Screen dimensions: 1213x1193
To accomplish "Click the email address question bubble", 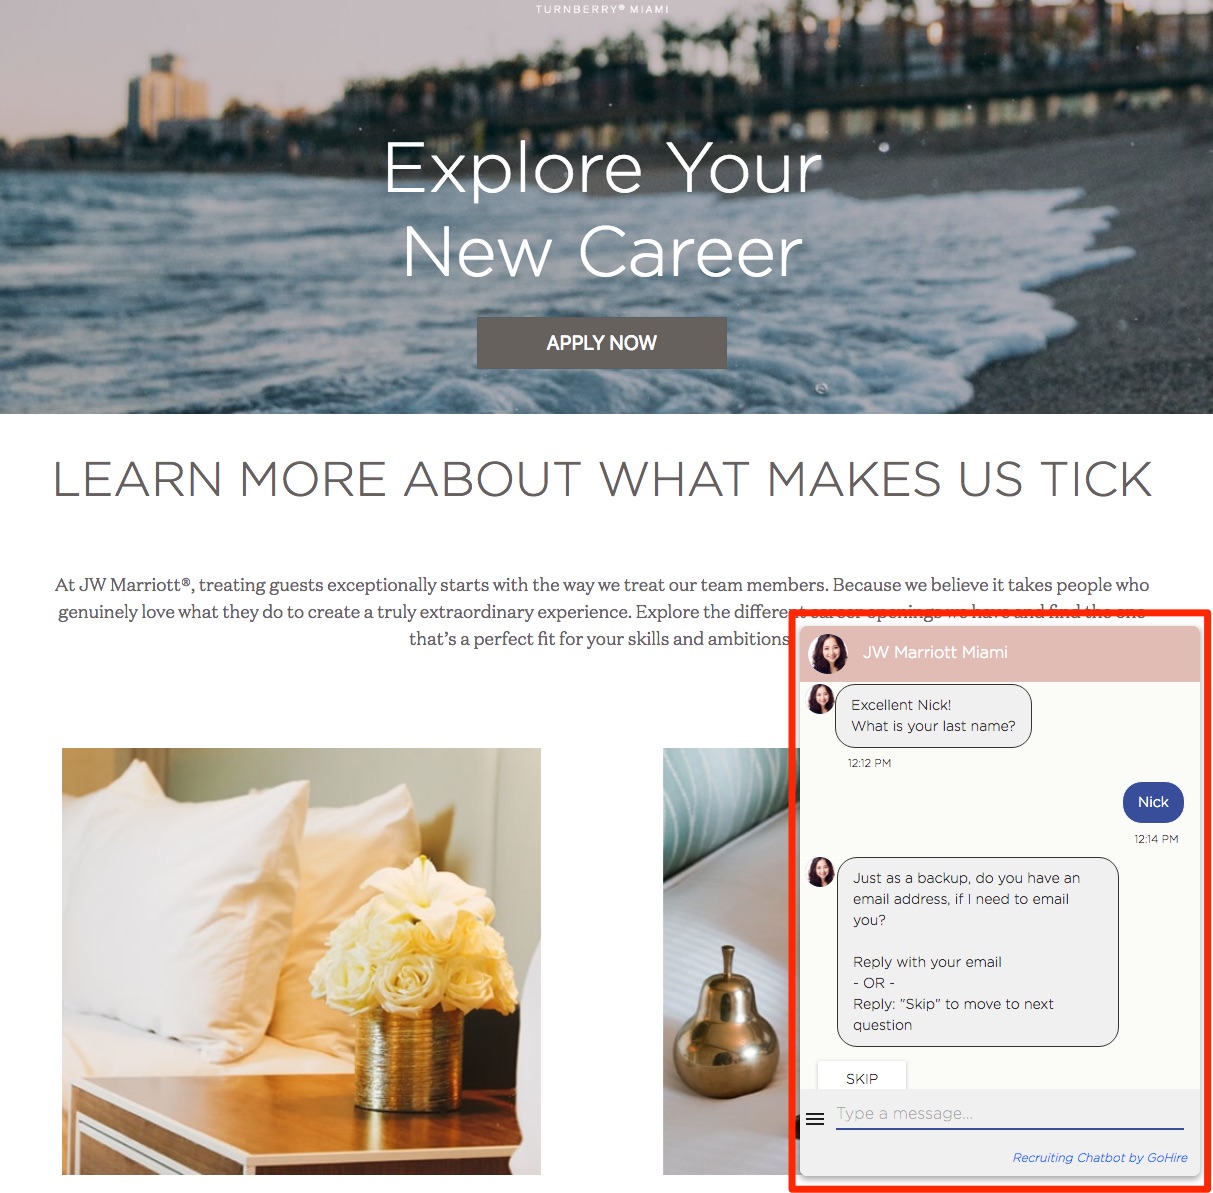I will (977, 952).
